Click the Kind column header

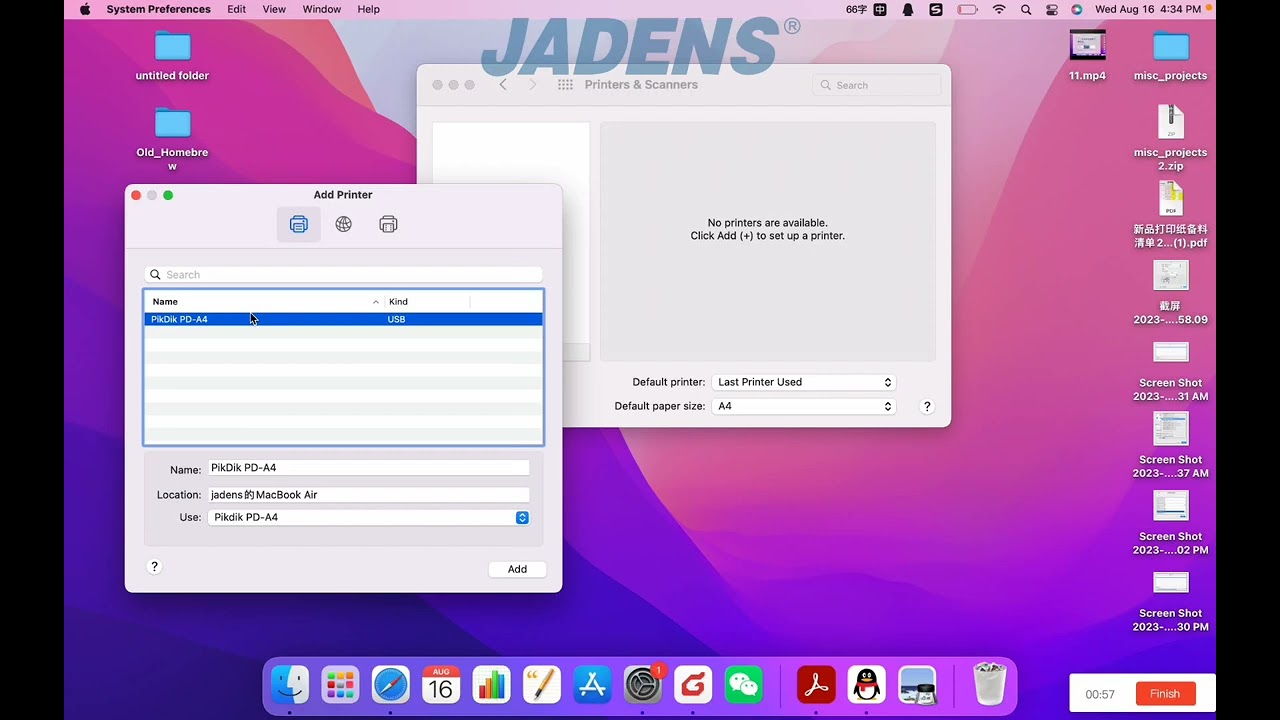pyautogui.click(x=427, y=301)
